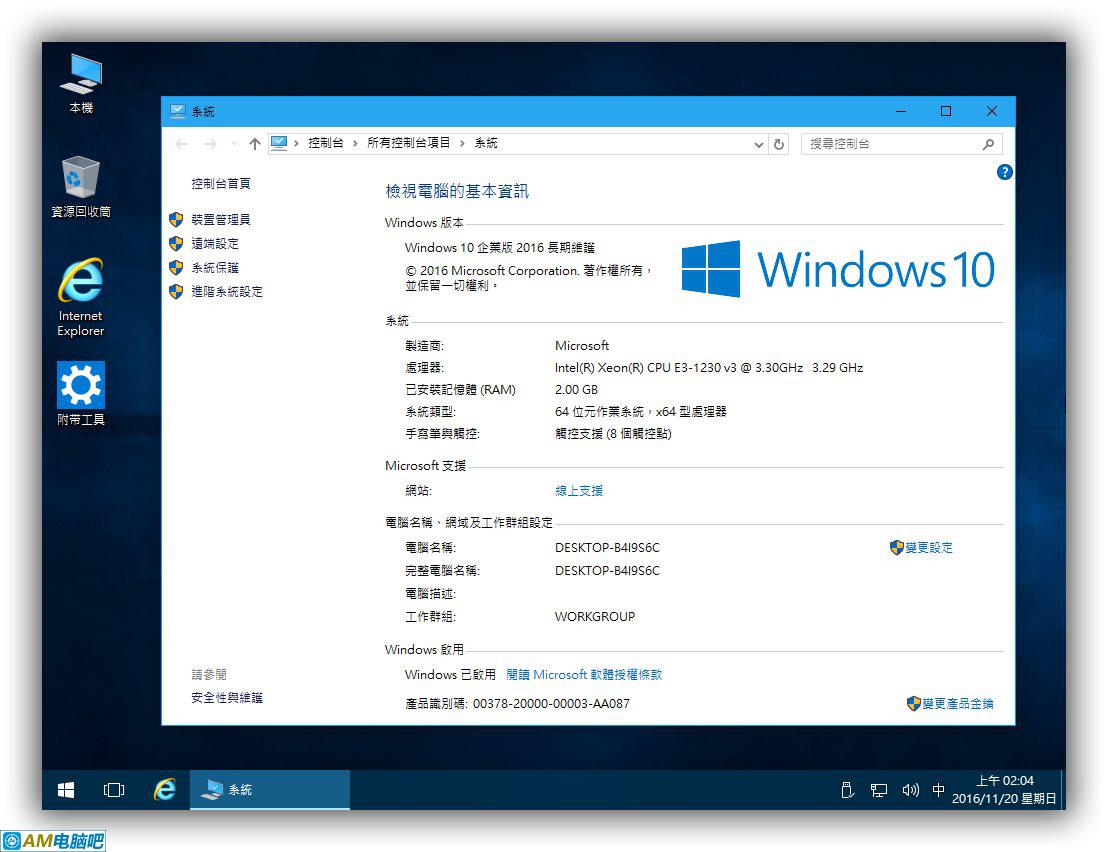
Task: Open the 資源回收筒 recycle bin icon
Action: pyautogui.click(x=81, y=187)
